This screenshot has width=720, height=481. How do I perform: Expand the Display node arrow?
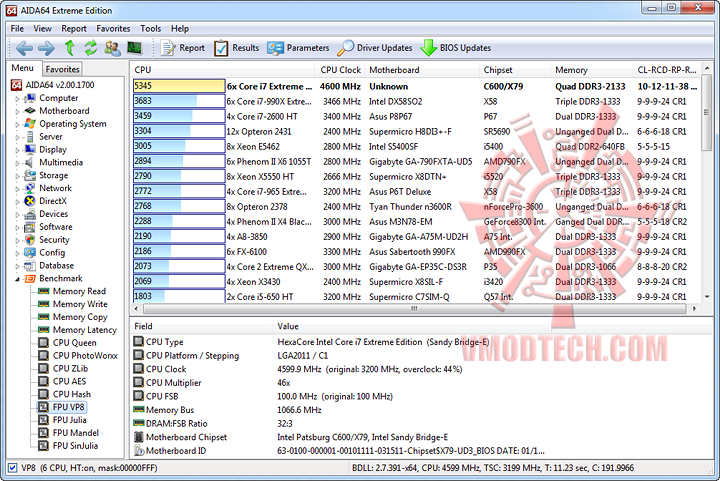pyautogui.click(x=17, y=150)
